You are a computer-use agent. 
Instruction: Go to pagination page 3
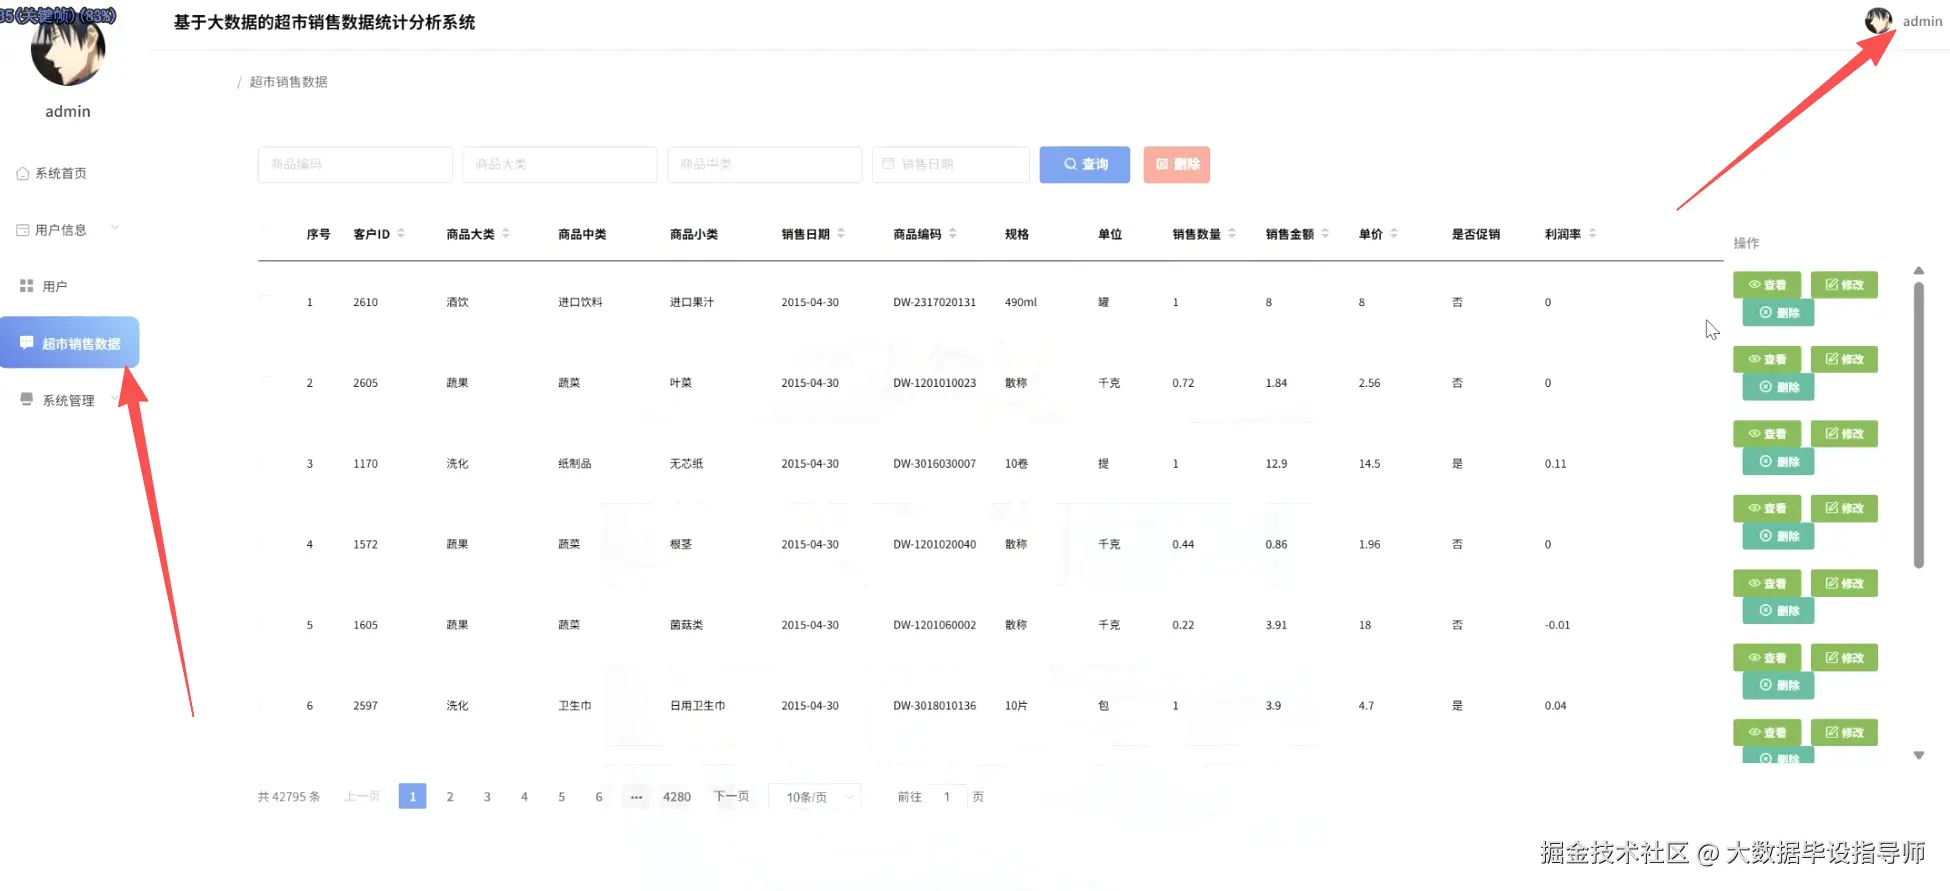tap(487, 796)
